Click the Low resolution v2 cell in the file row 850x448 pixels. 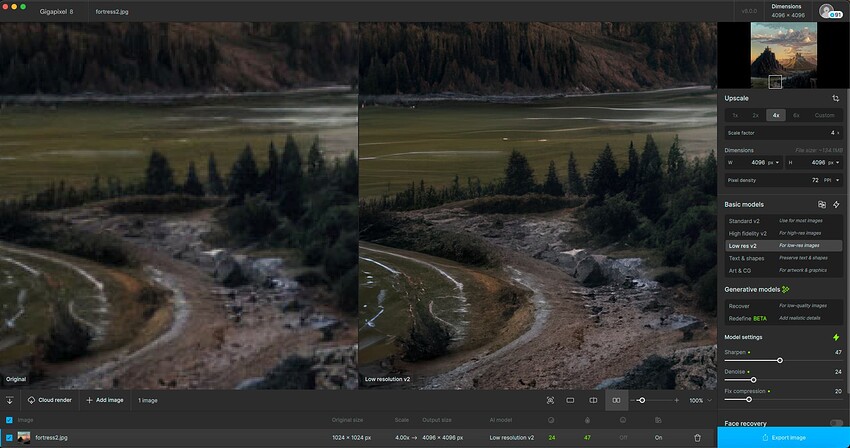coord(512,438)
